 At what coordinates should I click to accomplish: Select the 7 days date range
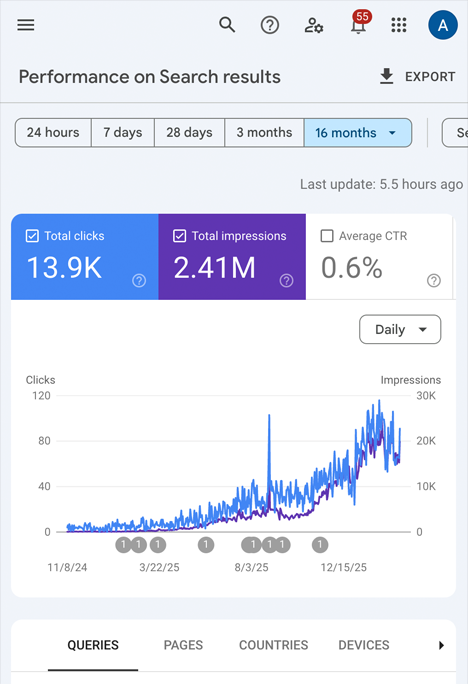123,132
